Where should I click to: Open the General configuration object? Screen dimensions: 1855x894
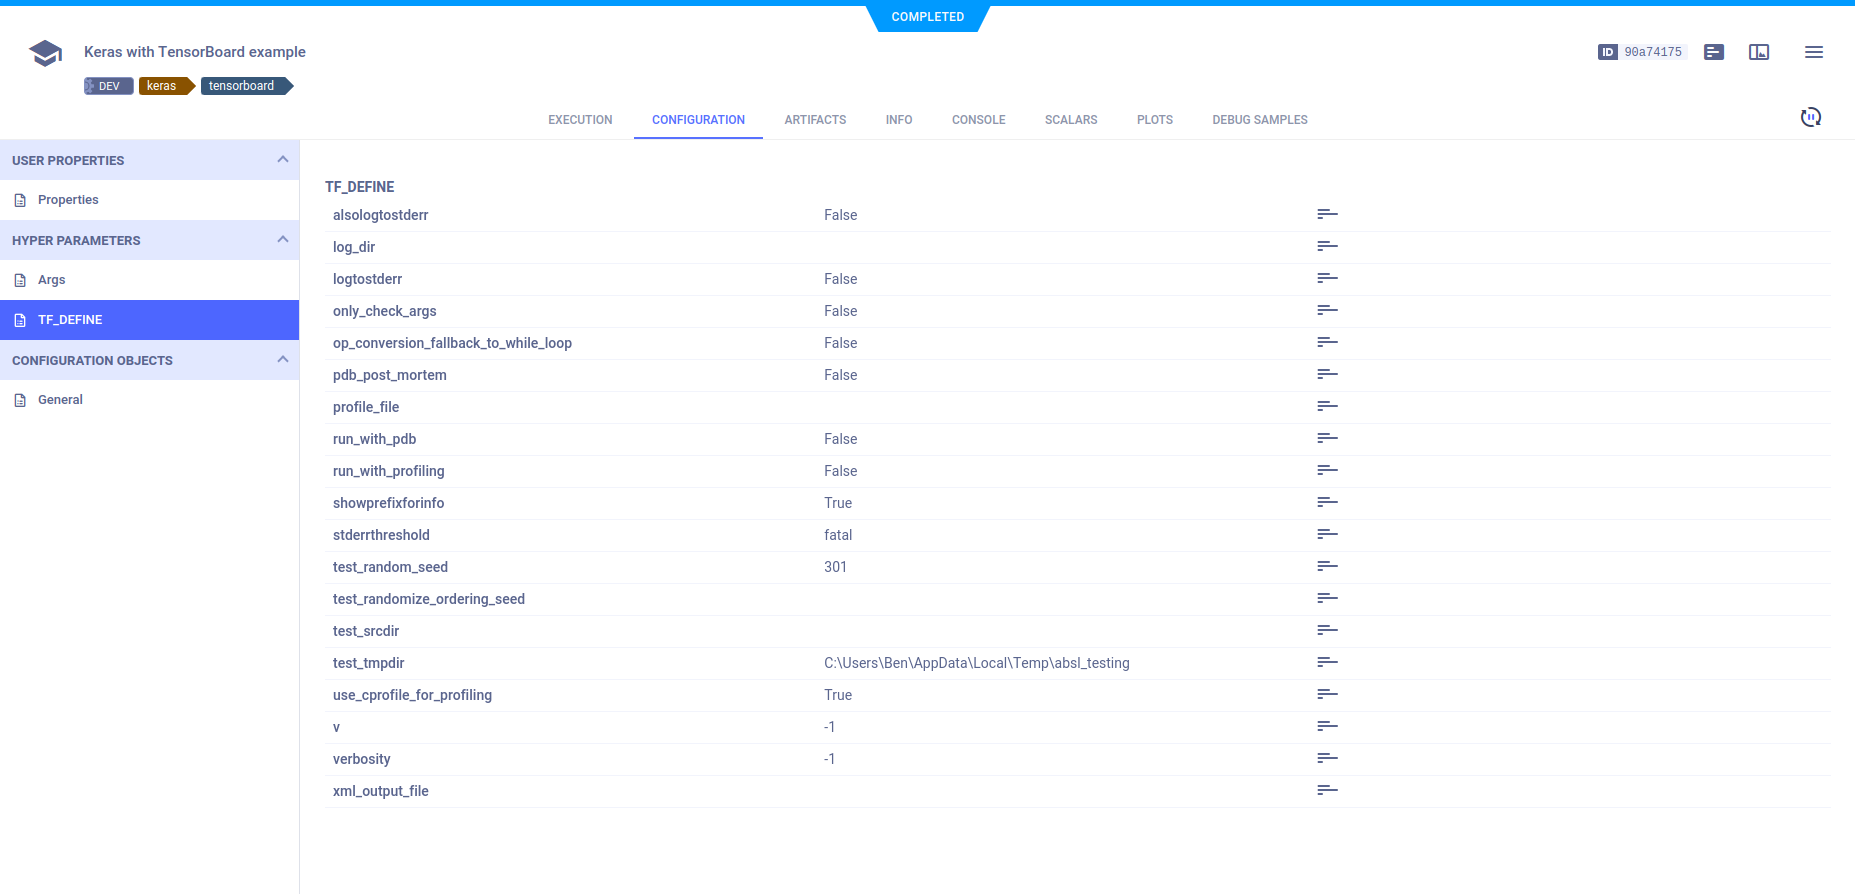[60, 400]
